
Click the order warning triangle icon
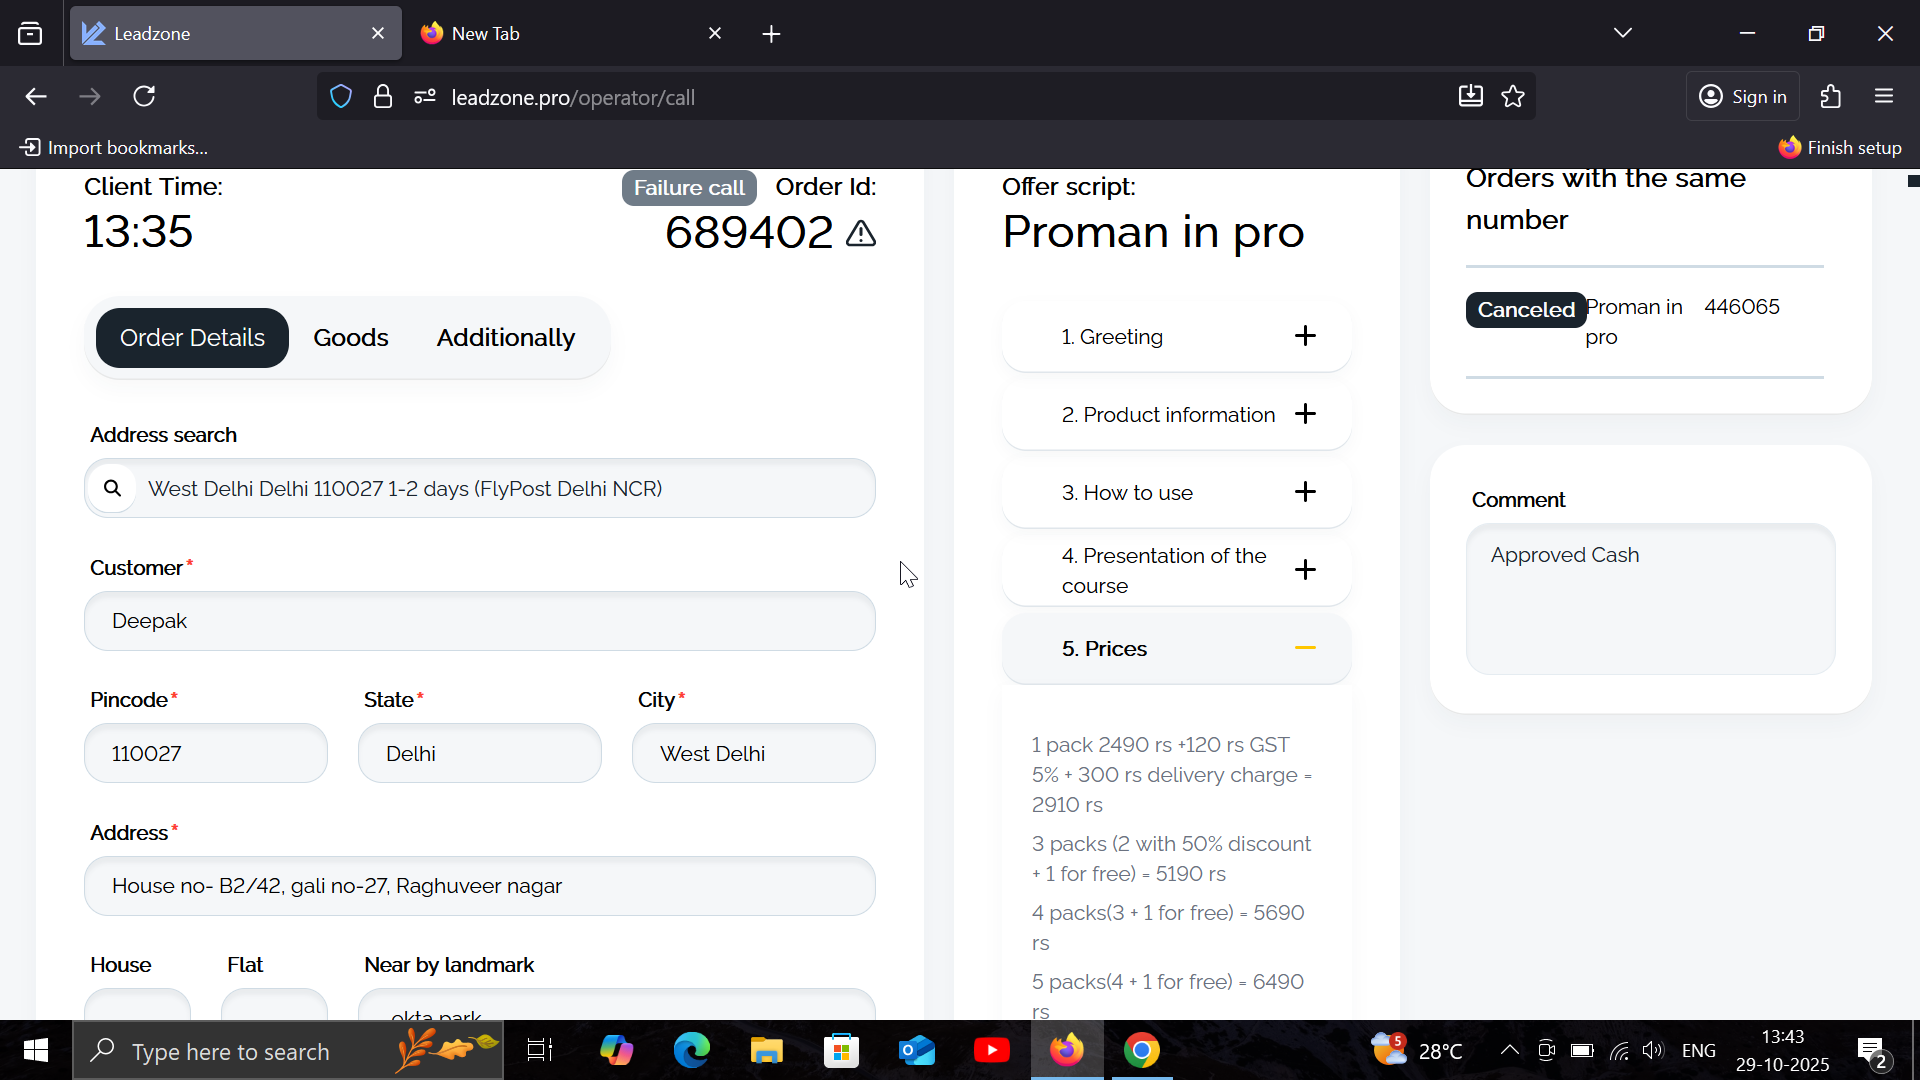(x=860, y=234)
